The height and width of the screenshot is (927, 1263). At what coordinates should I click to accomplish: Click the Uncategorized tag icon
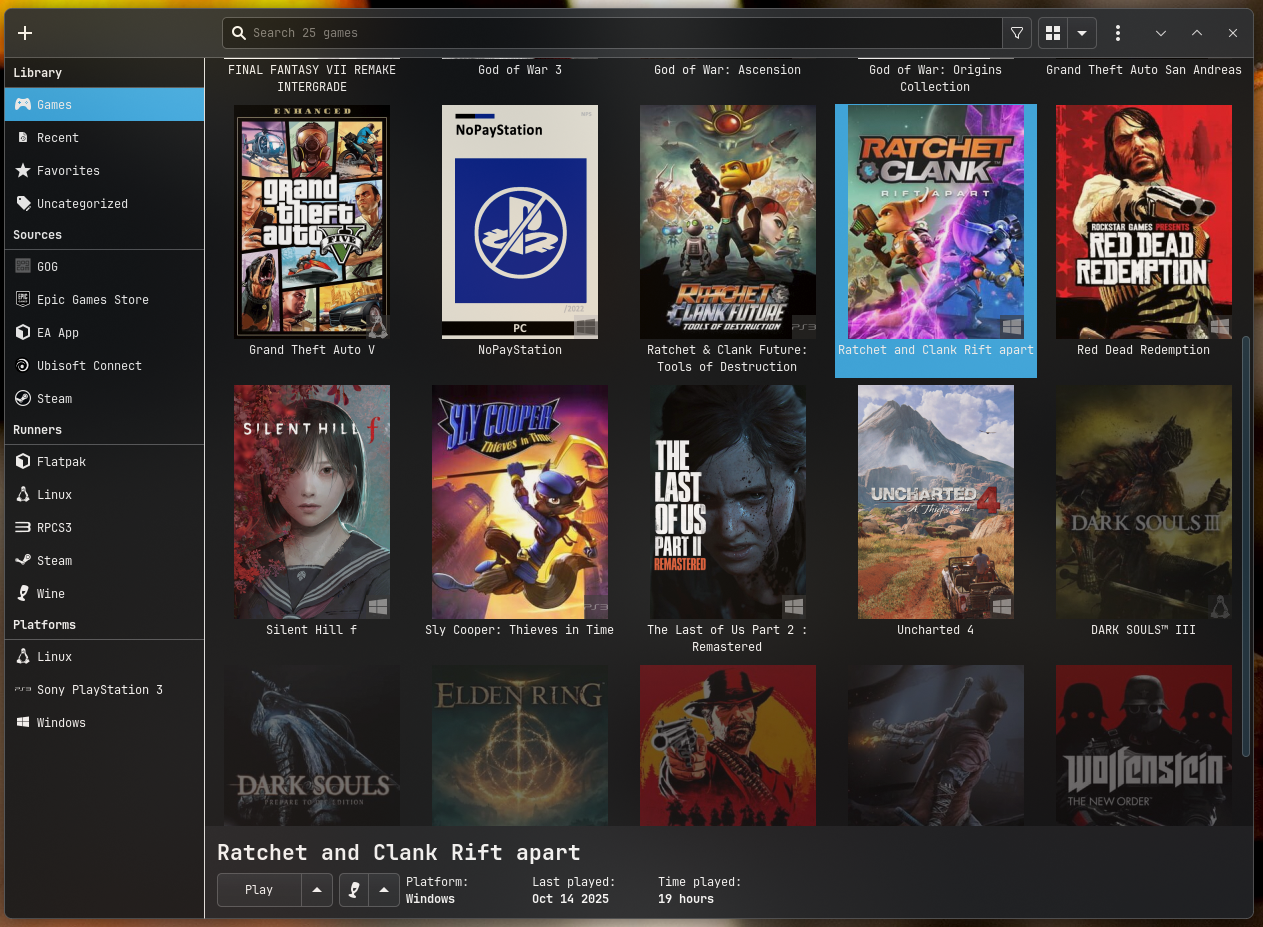23,203
